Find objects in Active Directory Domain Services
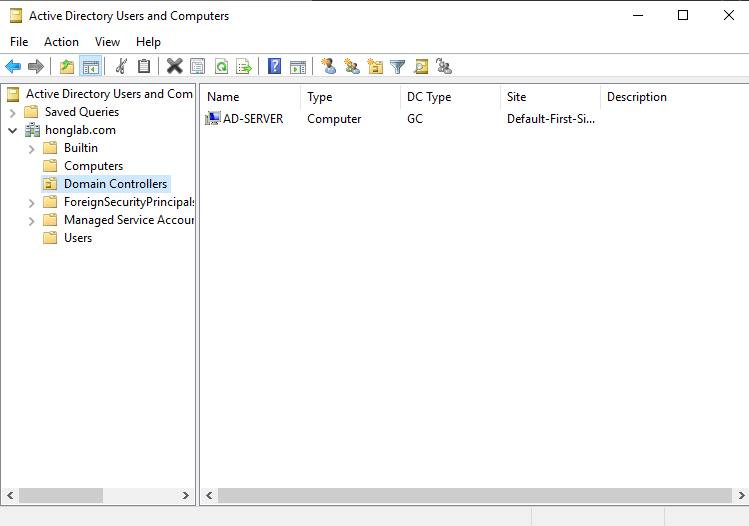 tap(421, 66)
